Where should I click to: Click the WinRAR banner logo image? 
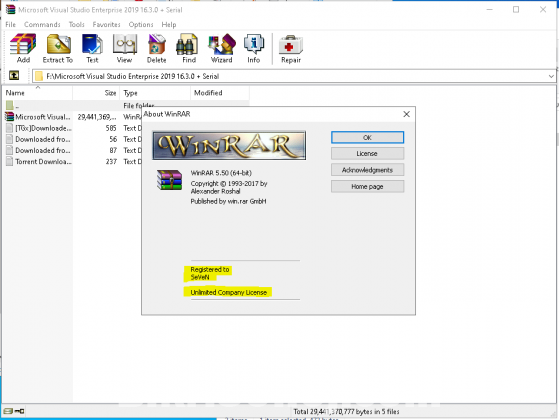pyautogui.click(x=229, y=145)
